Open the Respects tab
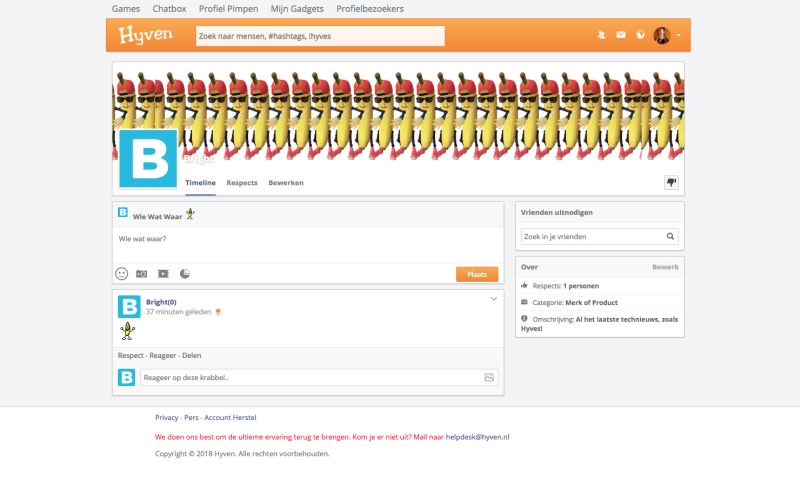 click(242, 183)
